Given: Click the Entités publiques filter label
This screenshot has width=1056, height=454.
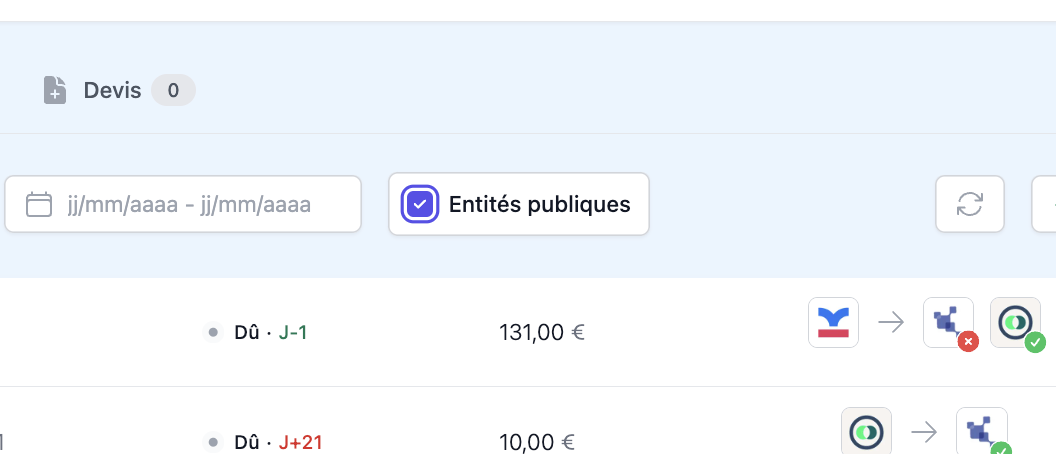Looking at the screenshot, I should click(539, 204).
